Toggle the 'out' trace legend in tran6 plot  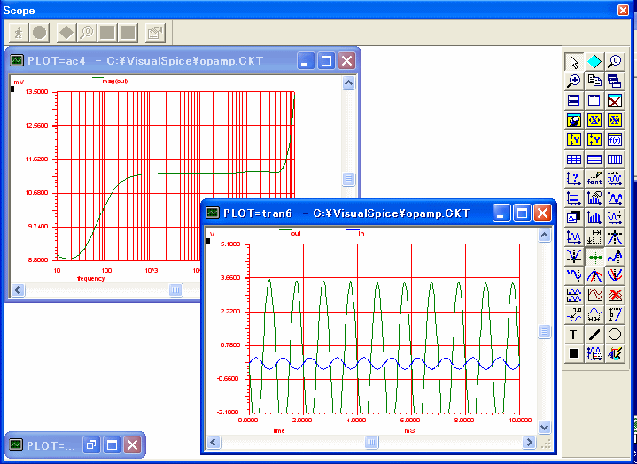[x=294, y=232]
